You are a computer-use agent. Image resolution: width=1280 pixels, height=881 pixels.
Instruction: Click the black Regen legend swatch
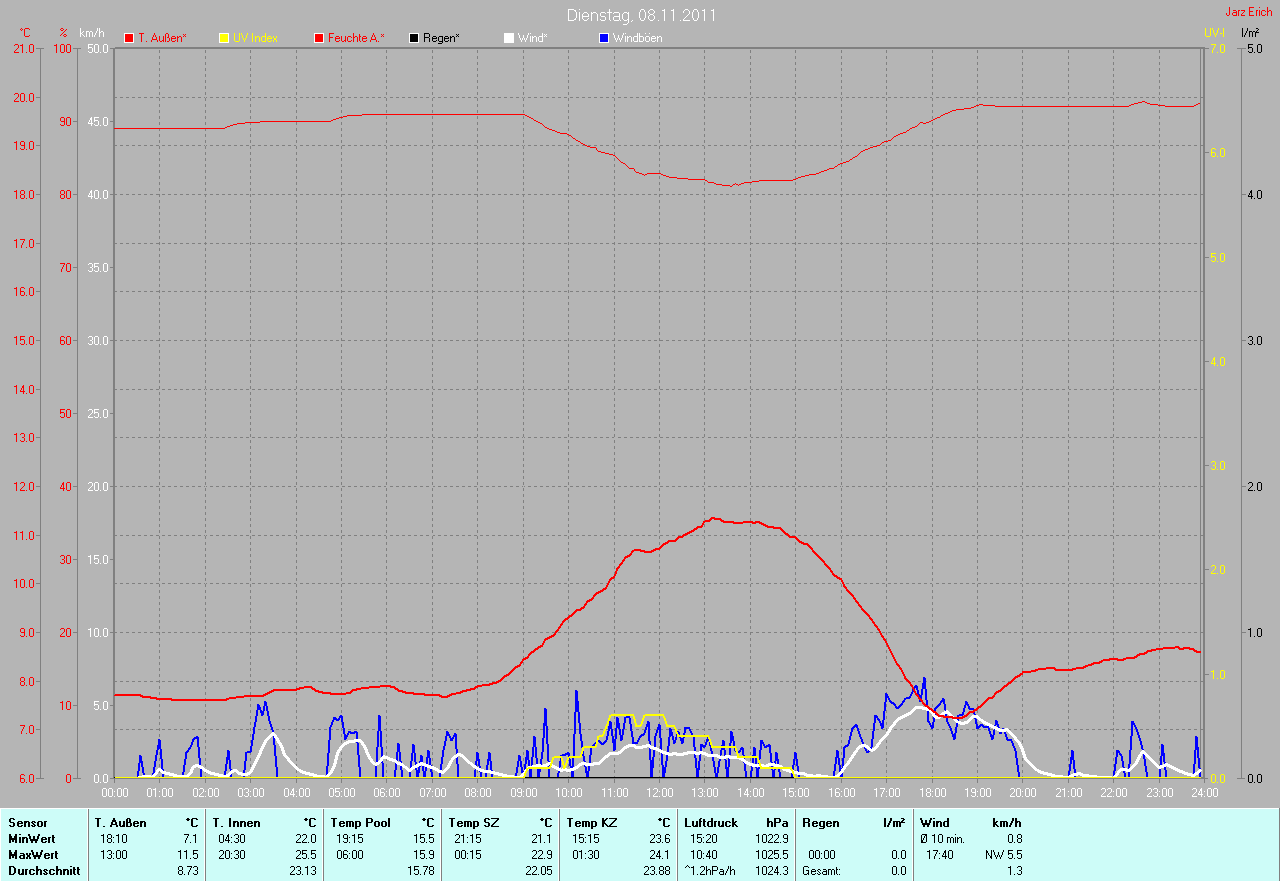tap(414, 38)
